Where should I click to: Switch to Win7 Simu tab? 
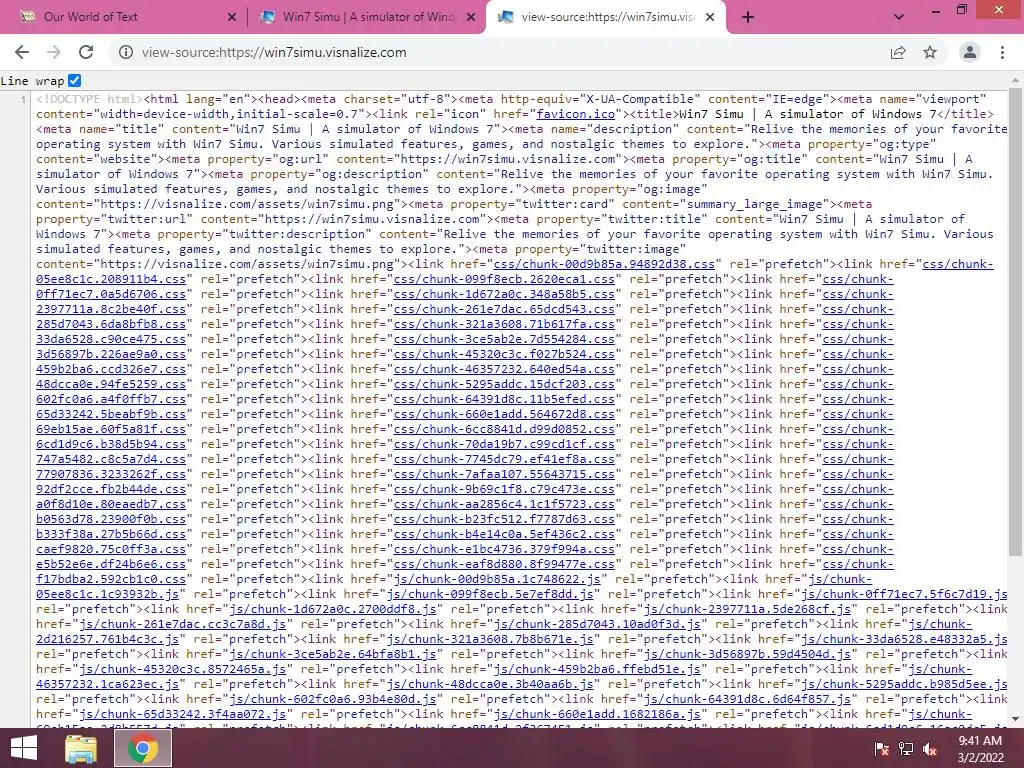(x=366, y=17)
